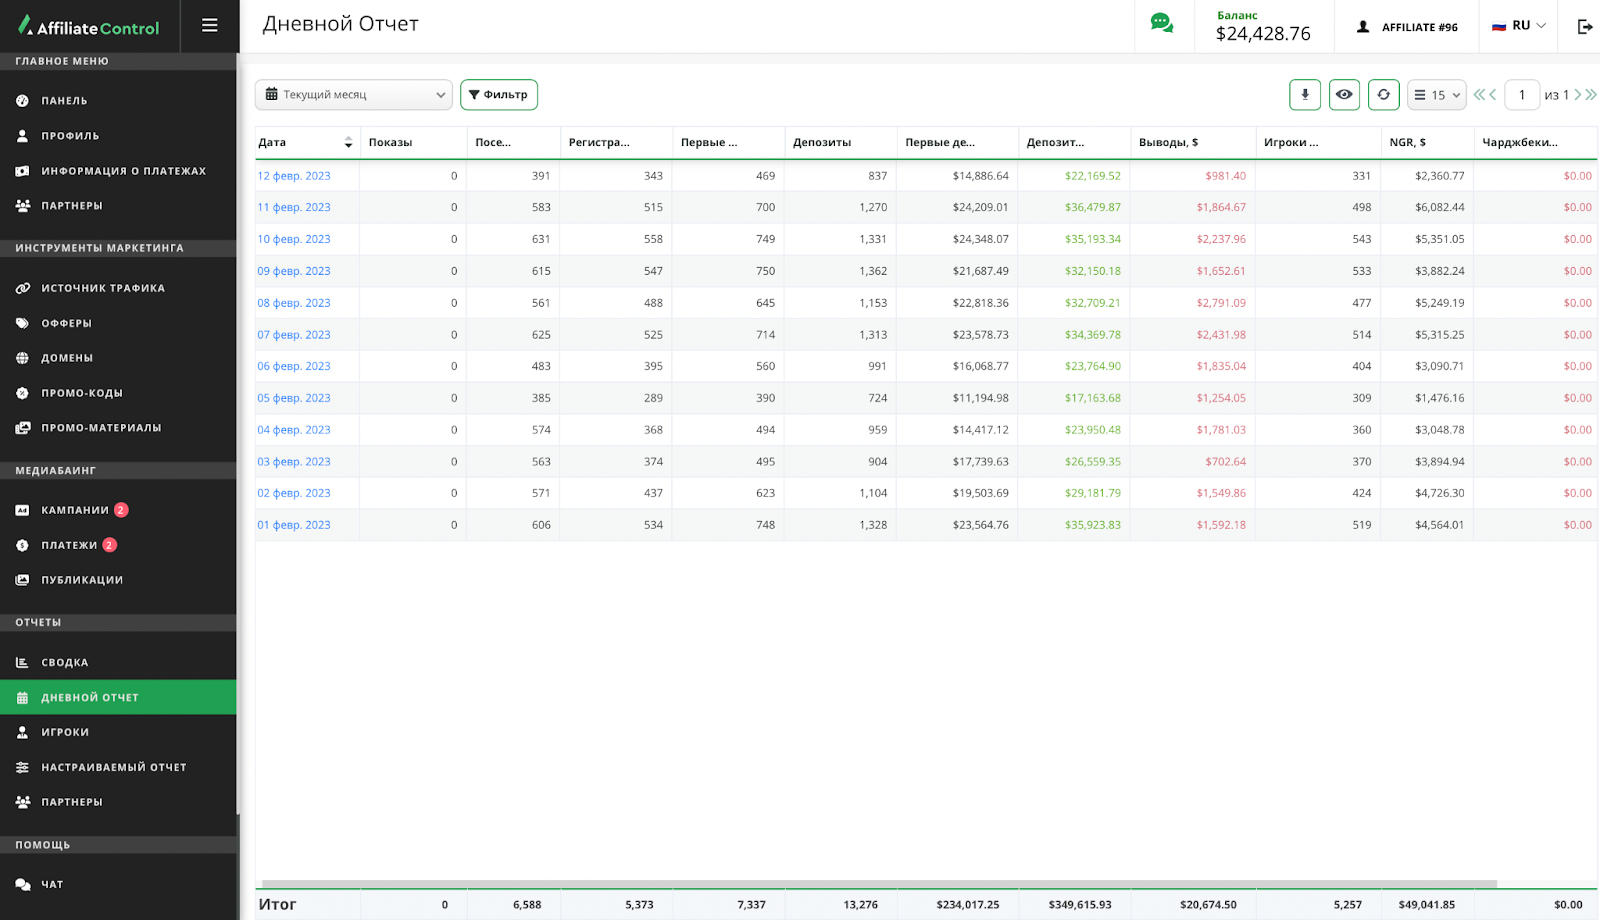The image size is (1600, 920).
Task: Click the logout icon in header
Action: [1584, 27]
